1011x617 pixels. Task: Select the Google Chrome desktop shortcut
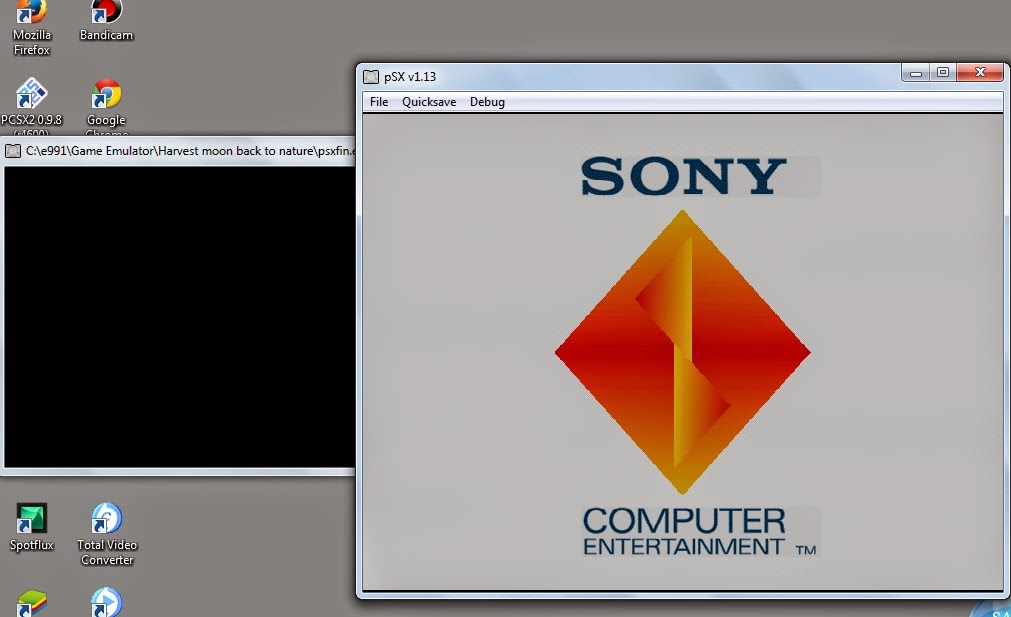coord(106,107)
